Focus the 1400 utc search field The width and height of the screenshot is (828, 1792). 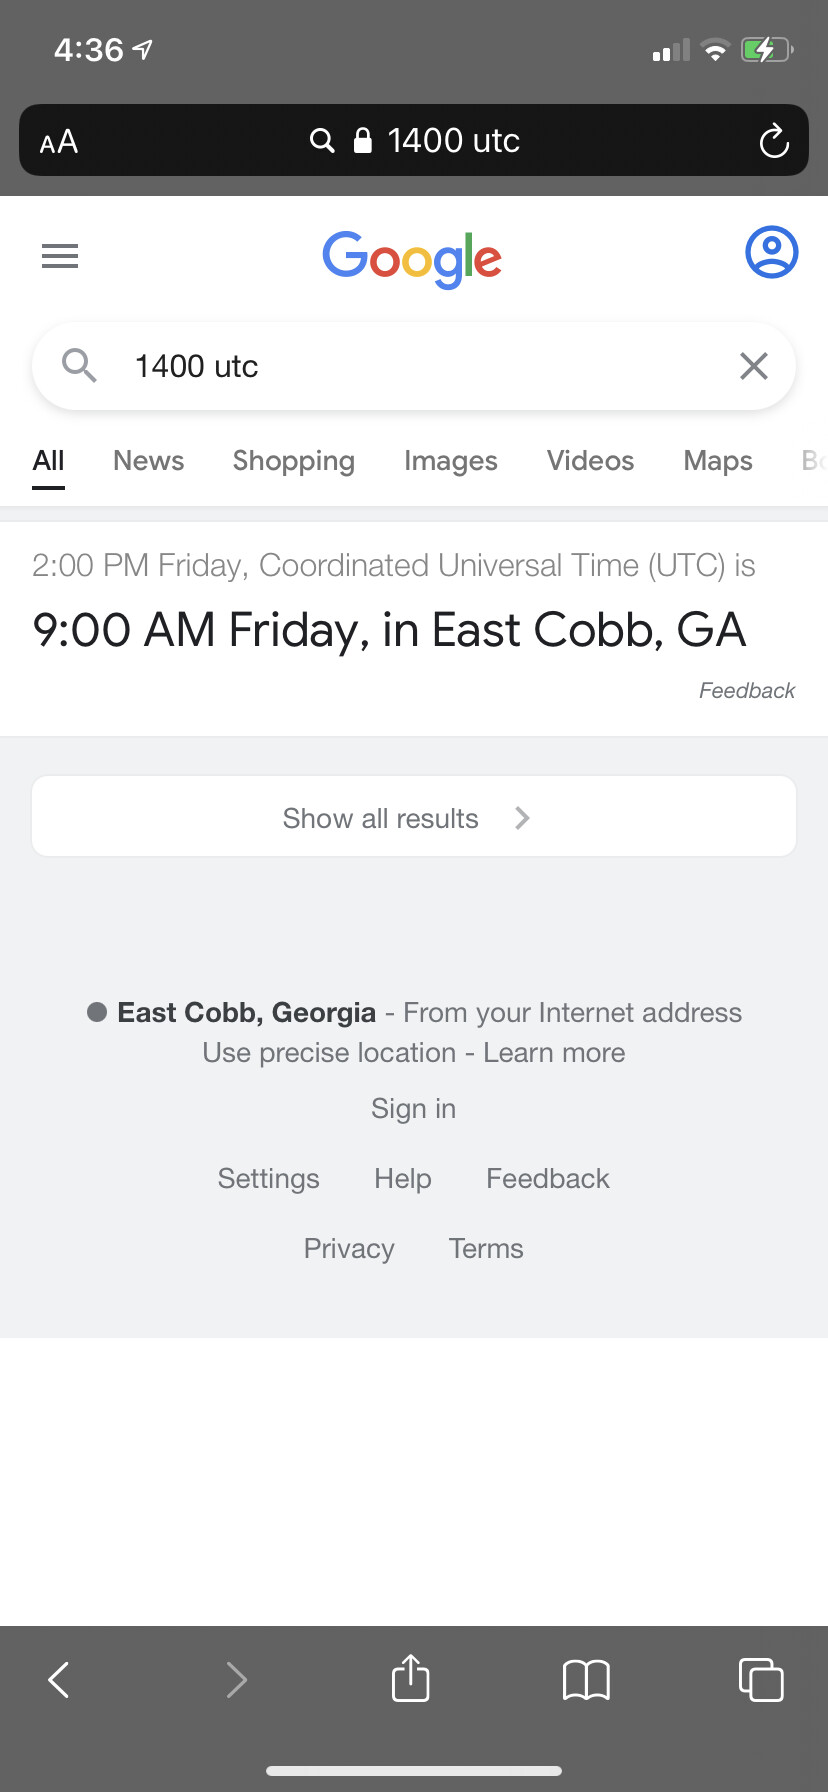click(x=420, y=366)
